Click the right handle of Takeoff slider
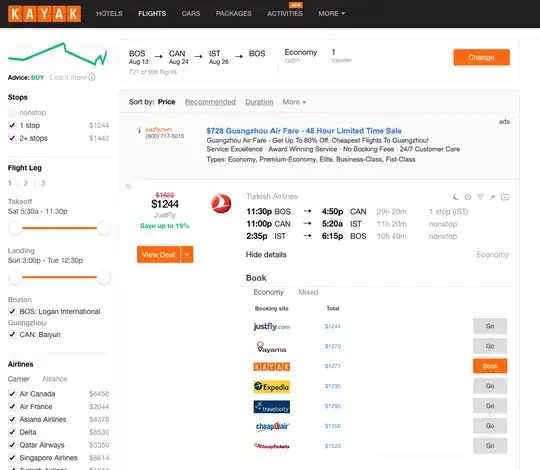This screenshot has width=540, height=470. [x=103, y=228]
